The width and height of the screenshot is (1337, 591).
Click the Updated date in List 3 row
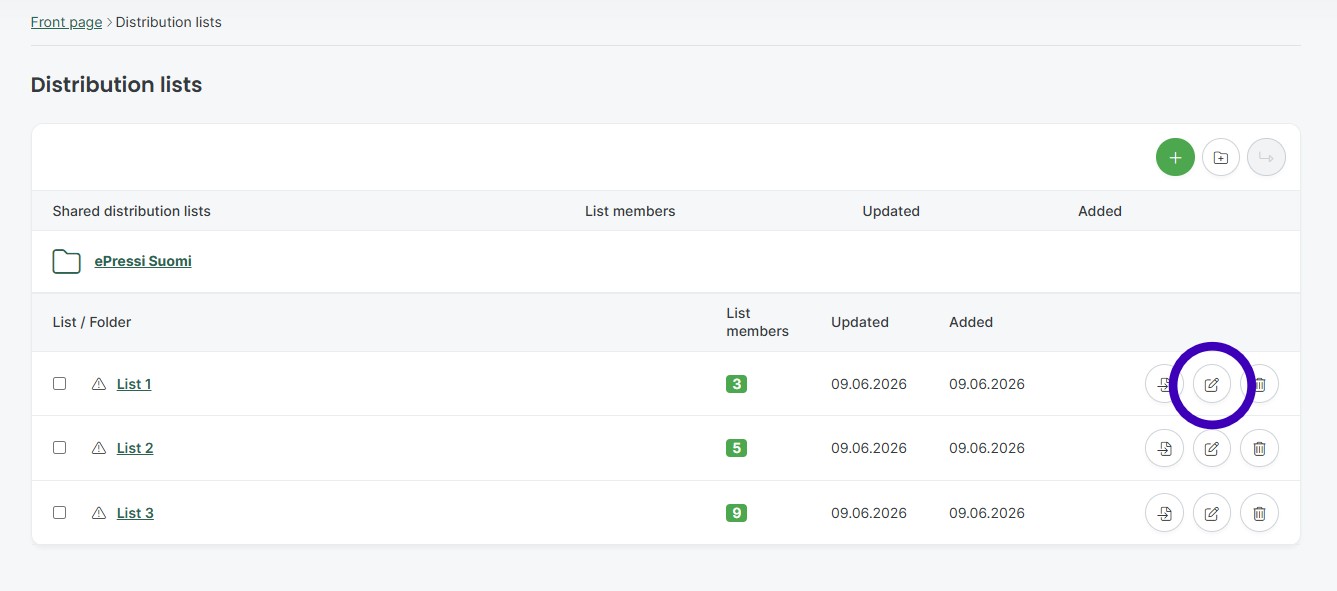click(x=869, y=513)
